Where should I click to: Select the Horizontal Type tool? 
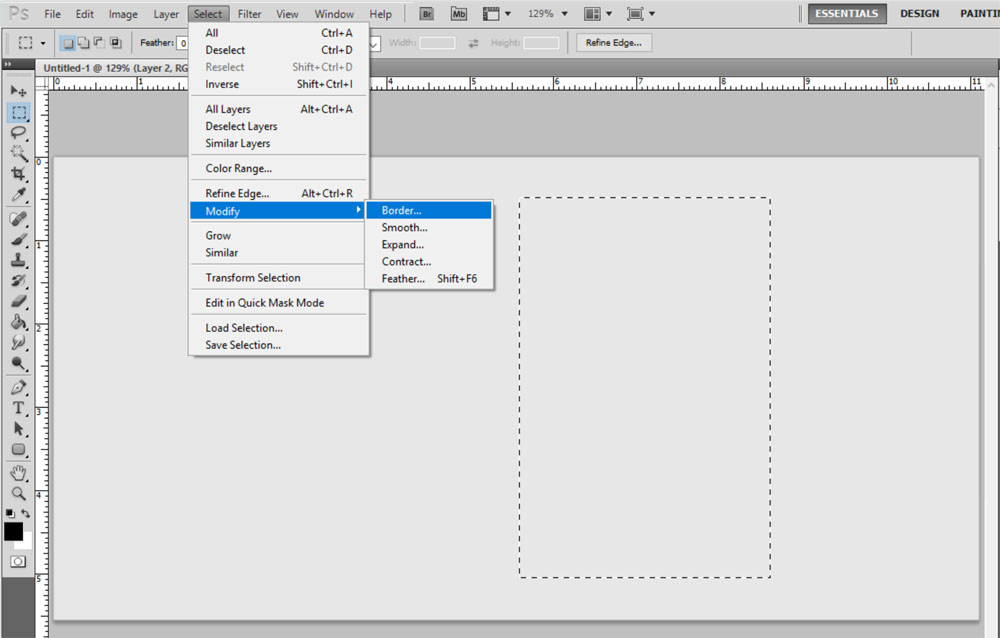click(x=18, y=408)
